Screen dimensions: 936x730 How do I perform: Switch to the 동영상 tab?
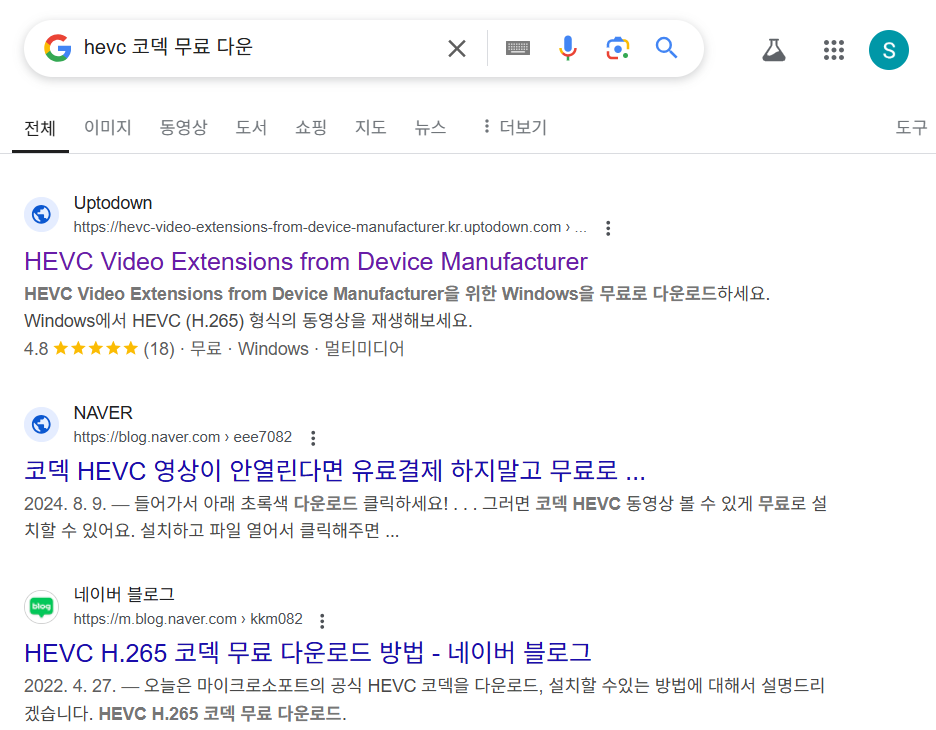183,127
